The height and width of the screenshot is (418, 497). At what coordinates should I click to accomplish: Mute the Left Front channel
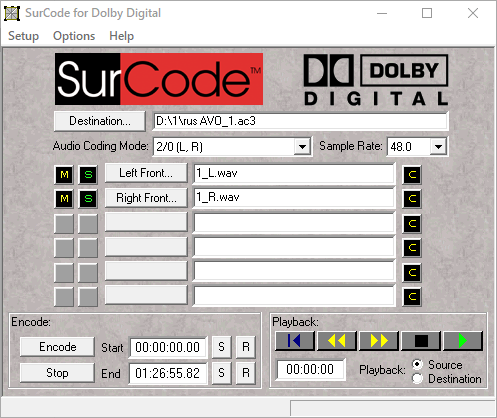pos(64,174)
